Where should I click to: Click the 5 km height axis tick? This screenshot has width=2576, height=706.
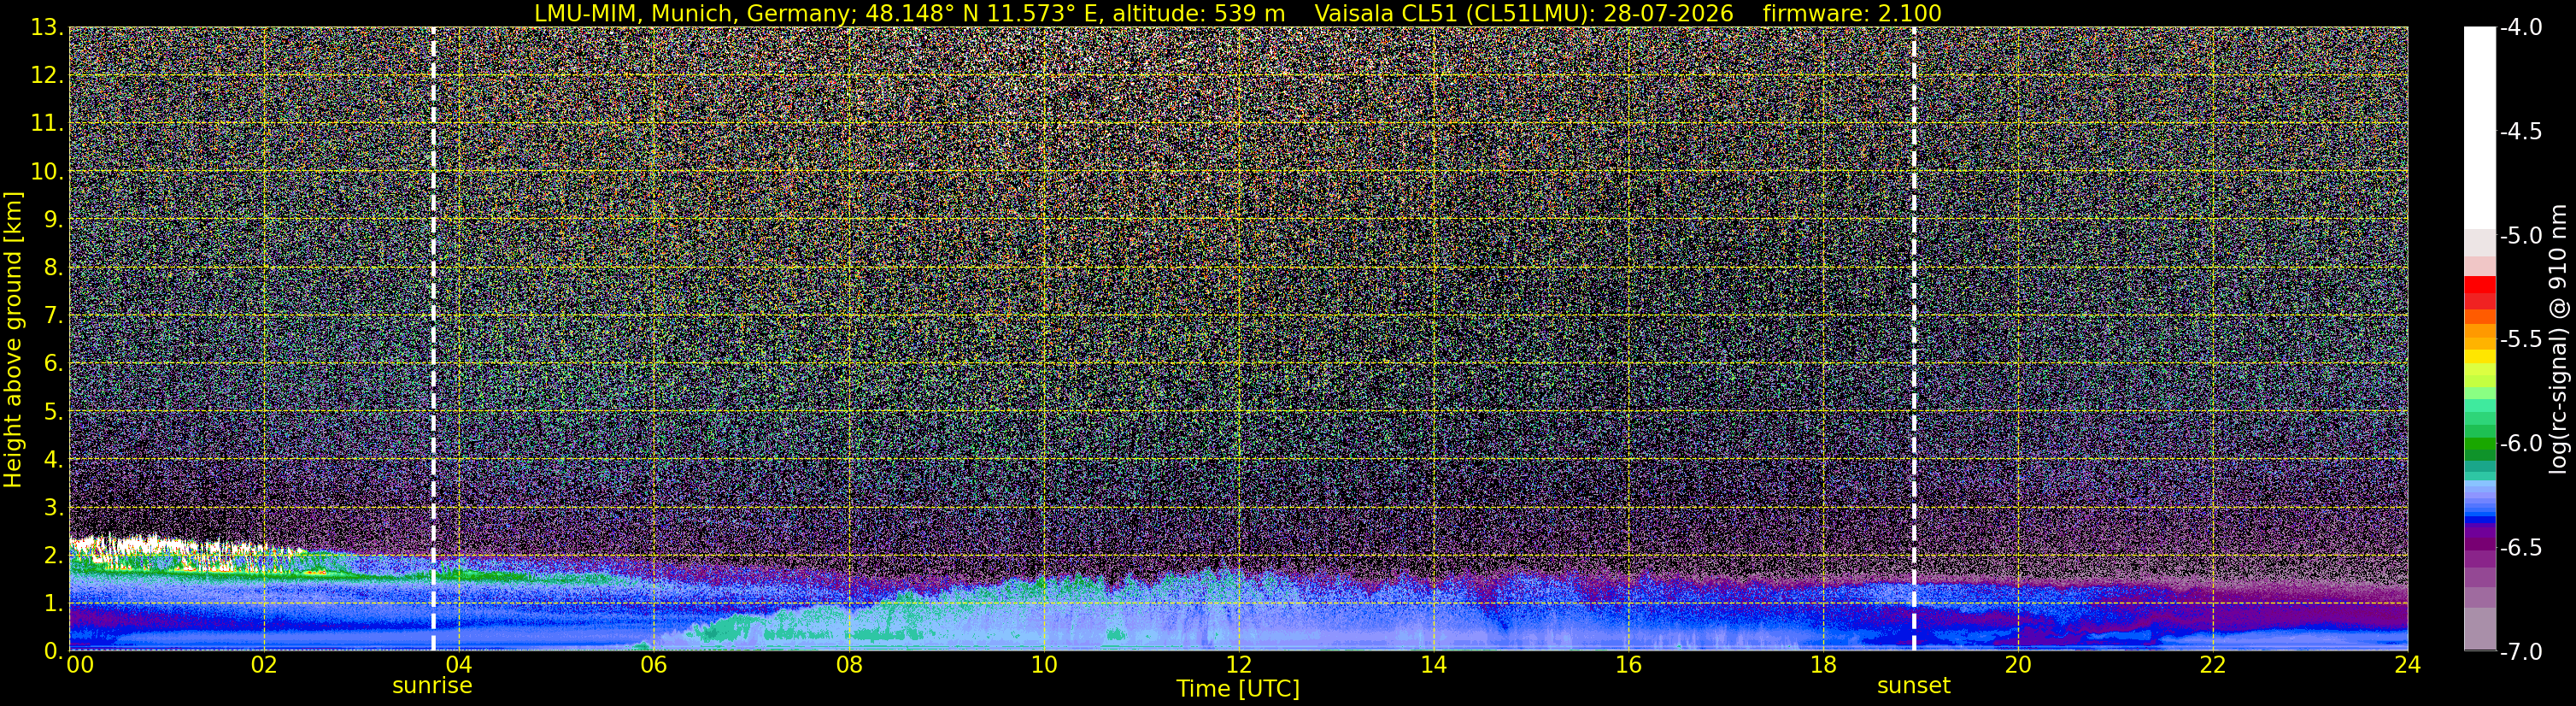click(52, 412)
